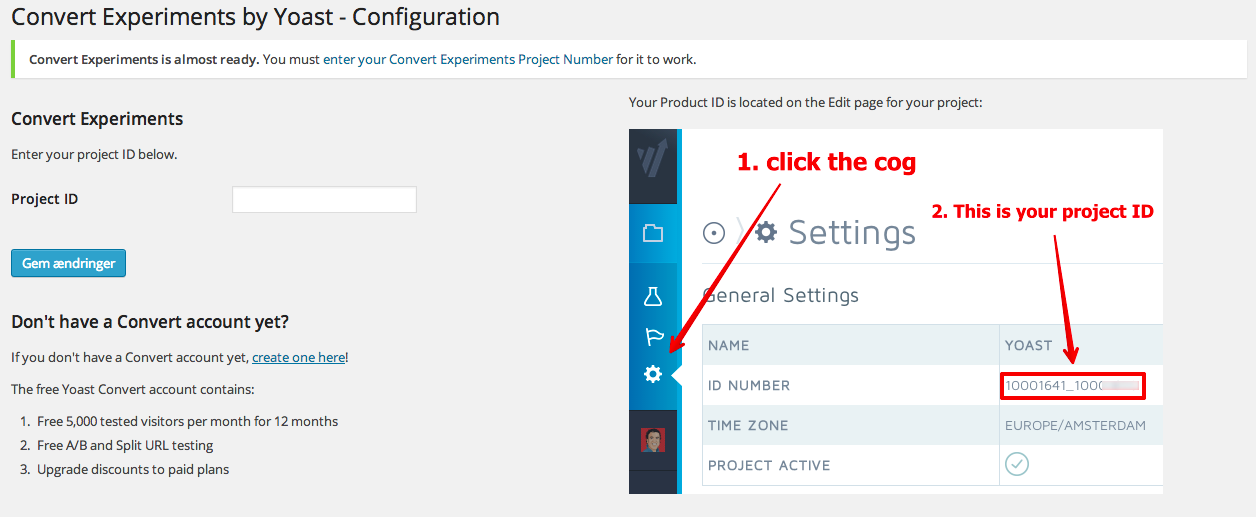Click the user avatar in the sidebar

pos(653,440)
